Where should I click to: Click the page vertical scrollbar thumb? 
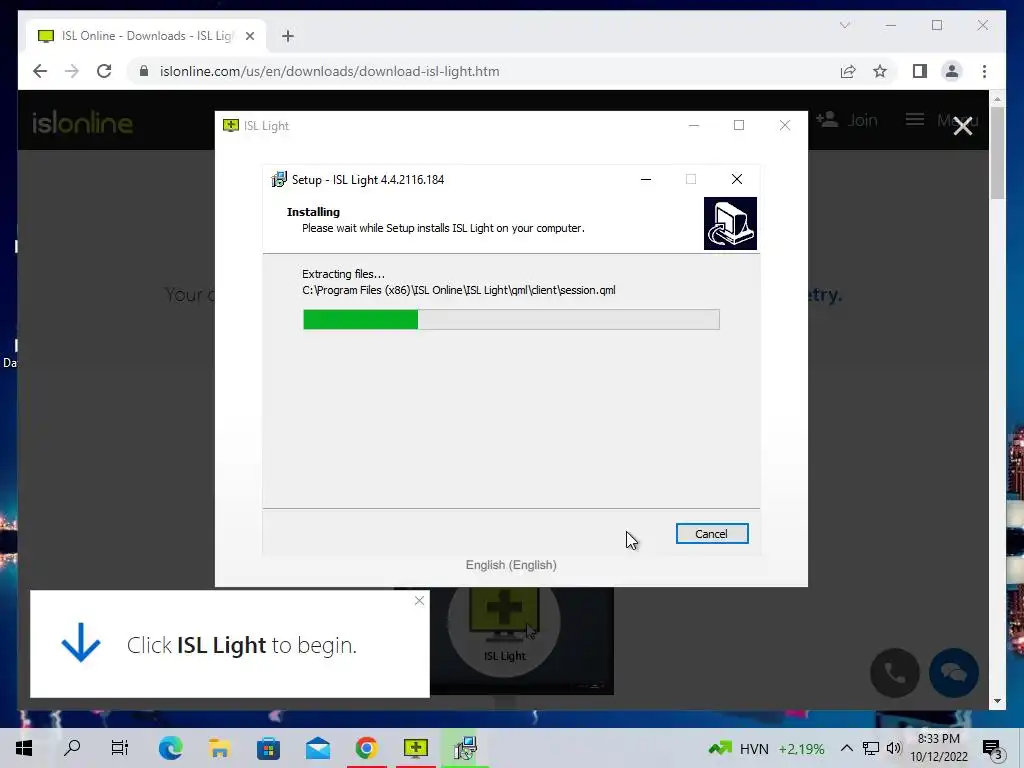(997, 153)
